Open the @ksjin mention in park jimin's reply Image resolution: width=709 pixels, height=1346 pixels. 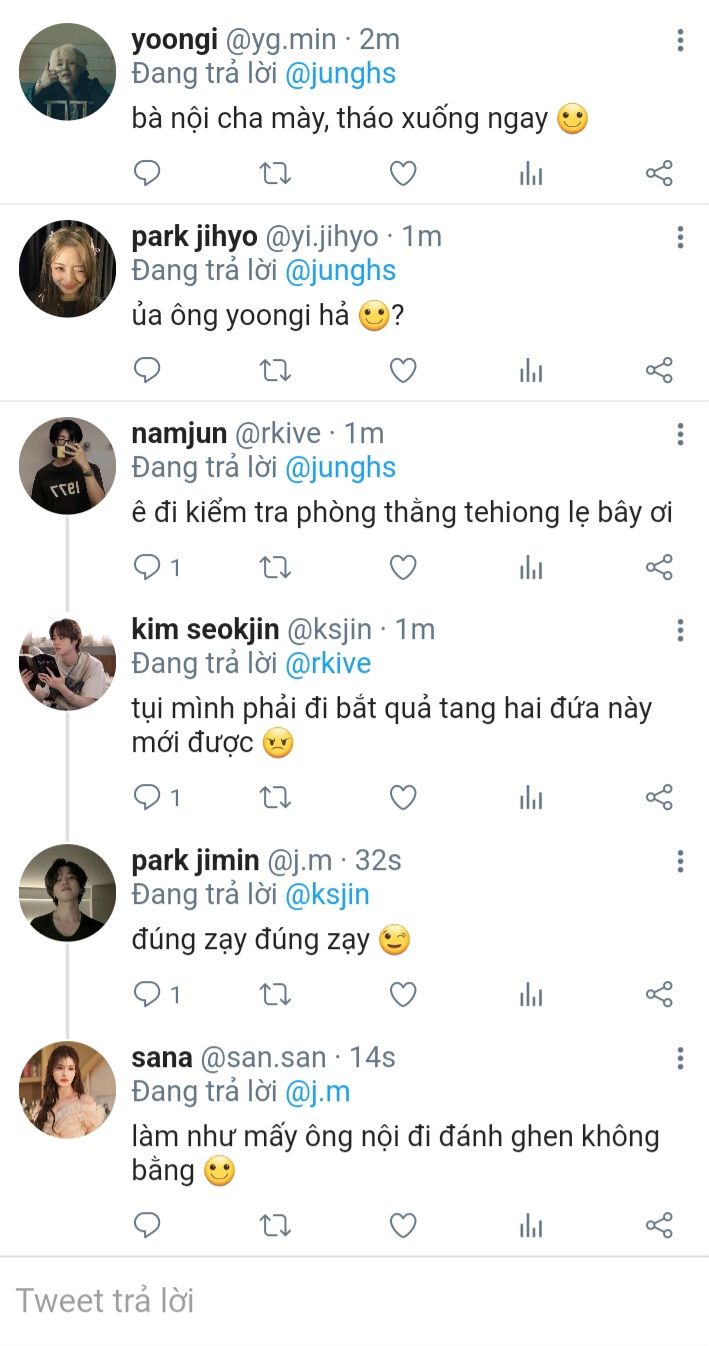point(327,894)
